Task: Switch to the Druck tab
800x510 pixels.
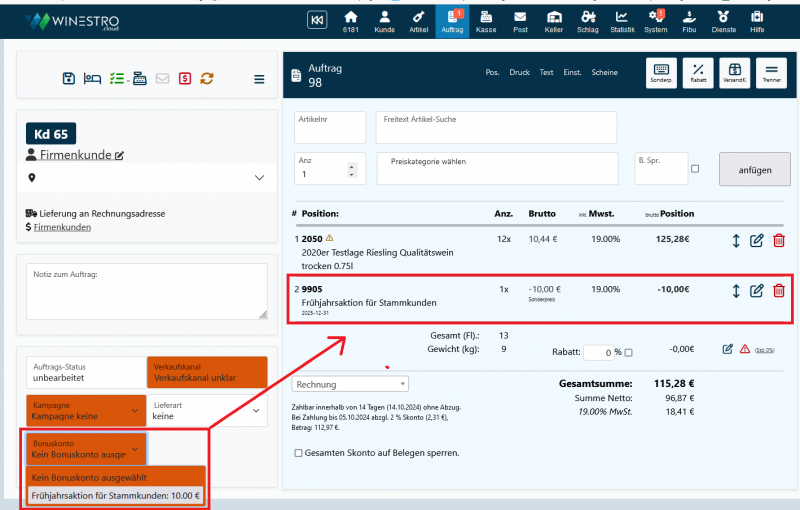Action: [x=519, y=73]
